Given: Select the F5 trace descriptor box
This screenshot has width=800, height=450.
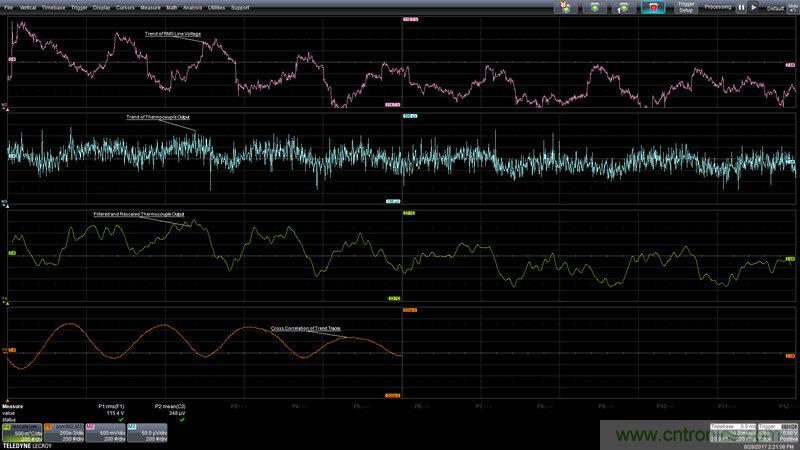Looking at the screenshot, I should pos(61,432).
